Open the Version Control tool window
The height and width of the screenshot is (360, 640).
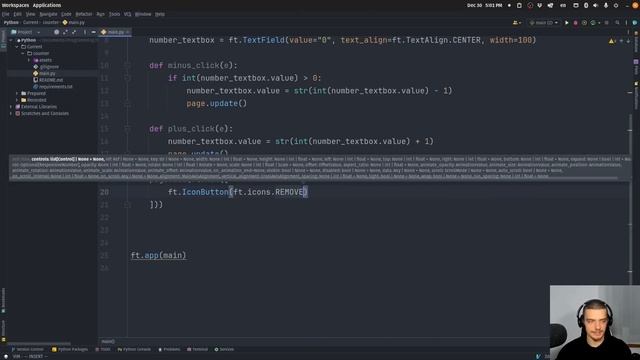[27, 349]
